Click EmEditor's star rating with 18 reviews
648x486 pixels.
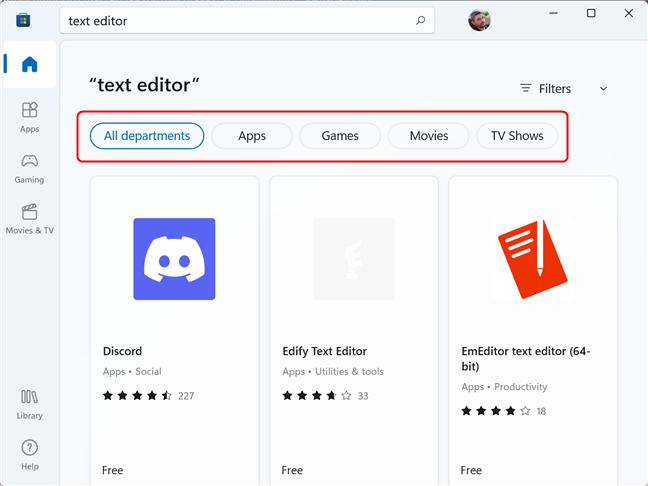pyautogui.click(x=503, y=411)
